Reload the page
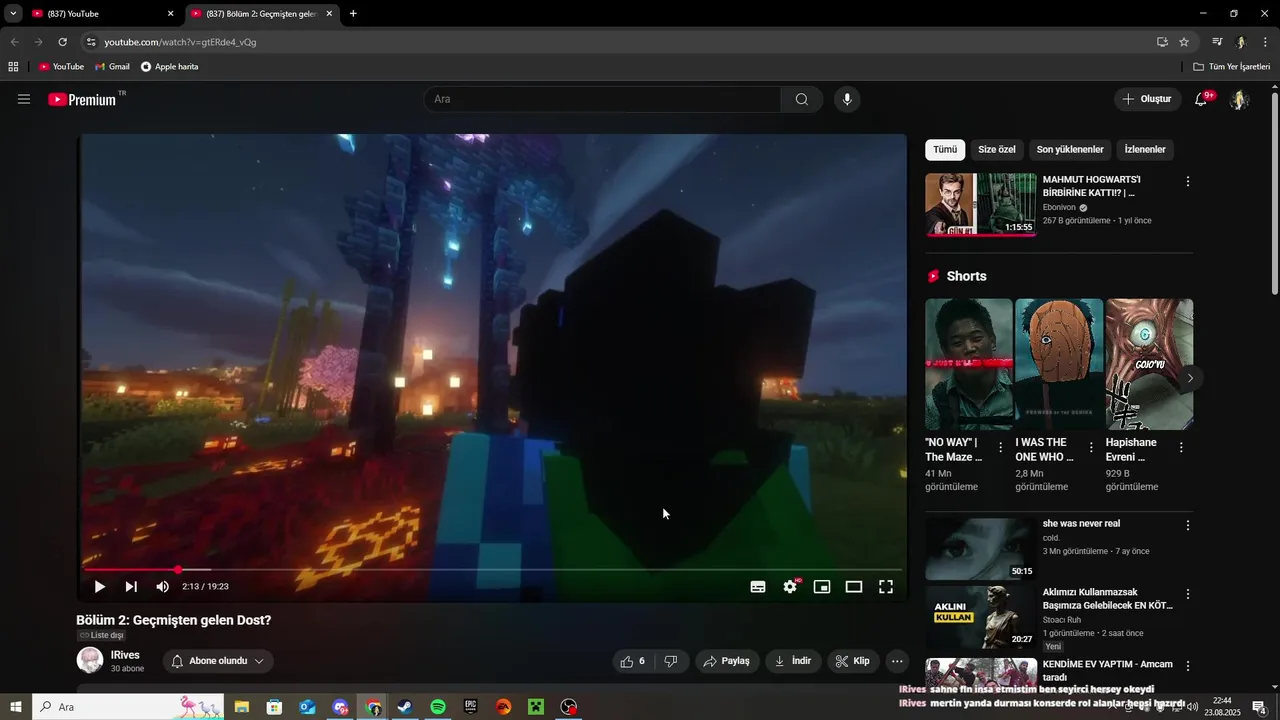Screen dimensions: 1280x720 tap(62, 42)
